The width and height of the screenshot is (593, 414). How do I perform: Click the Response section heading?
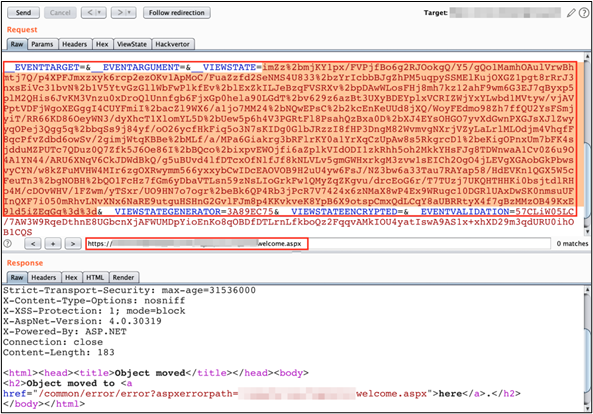(25, 263)
